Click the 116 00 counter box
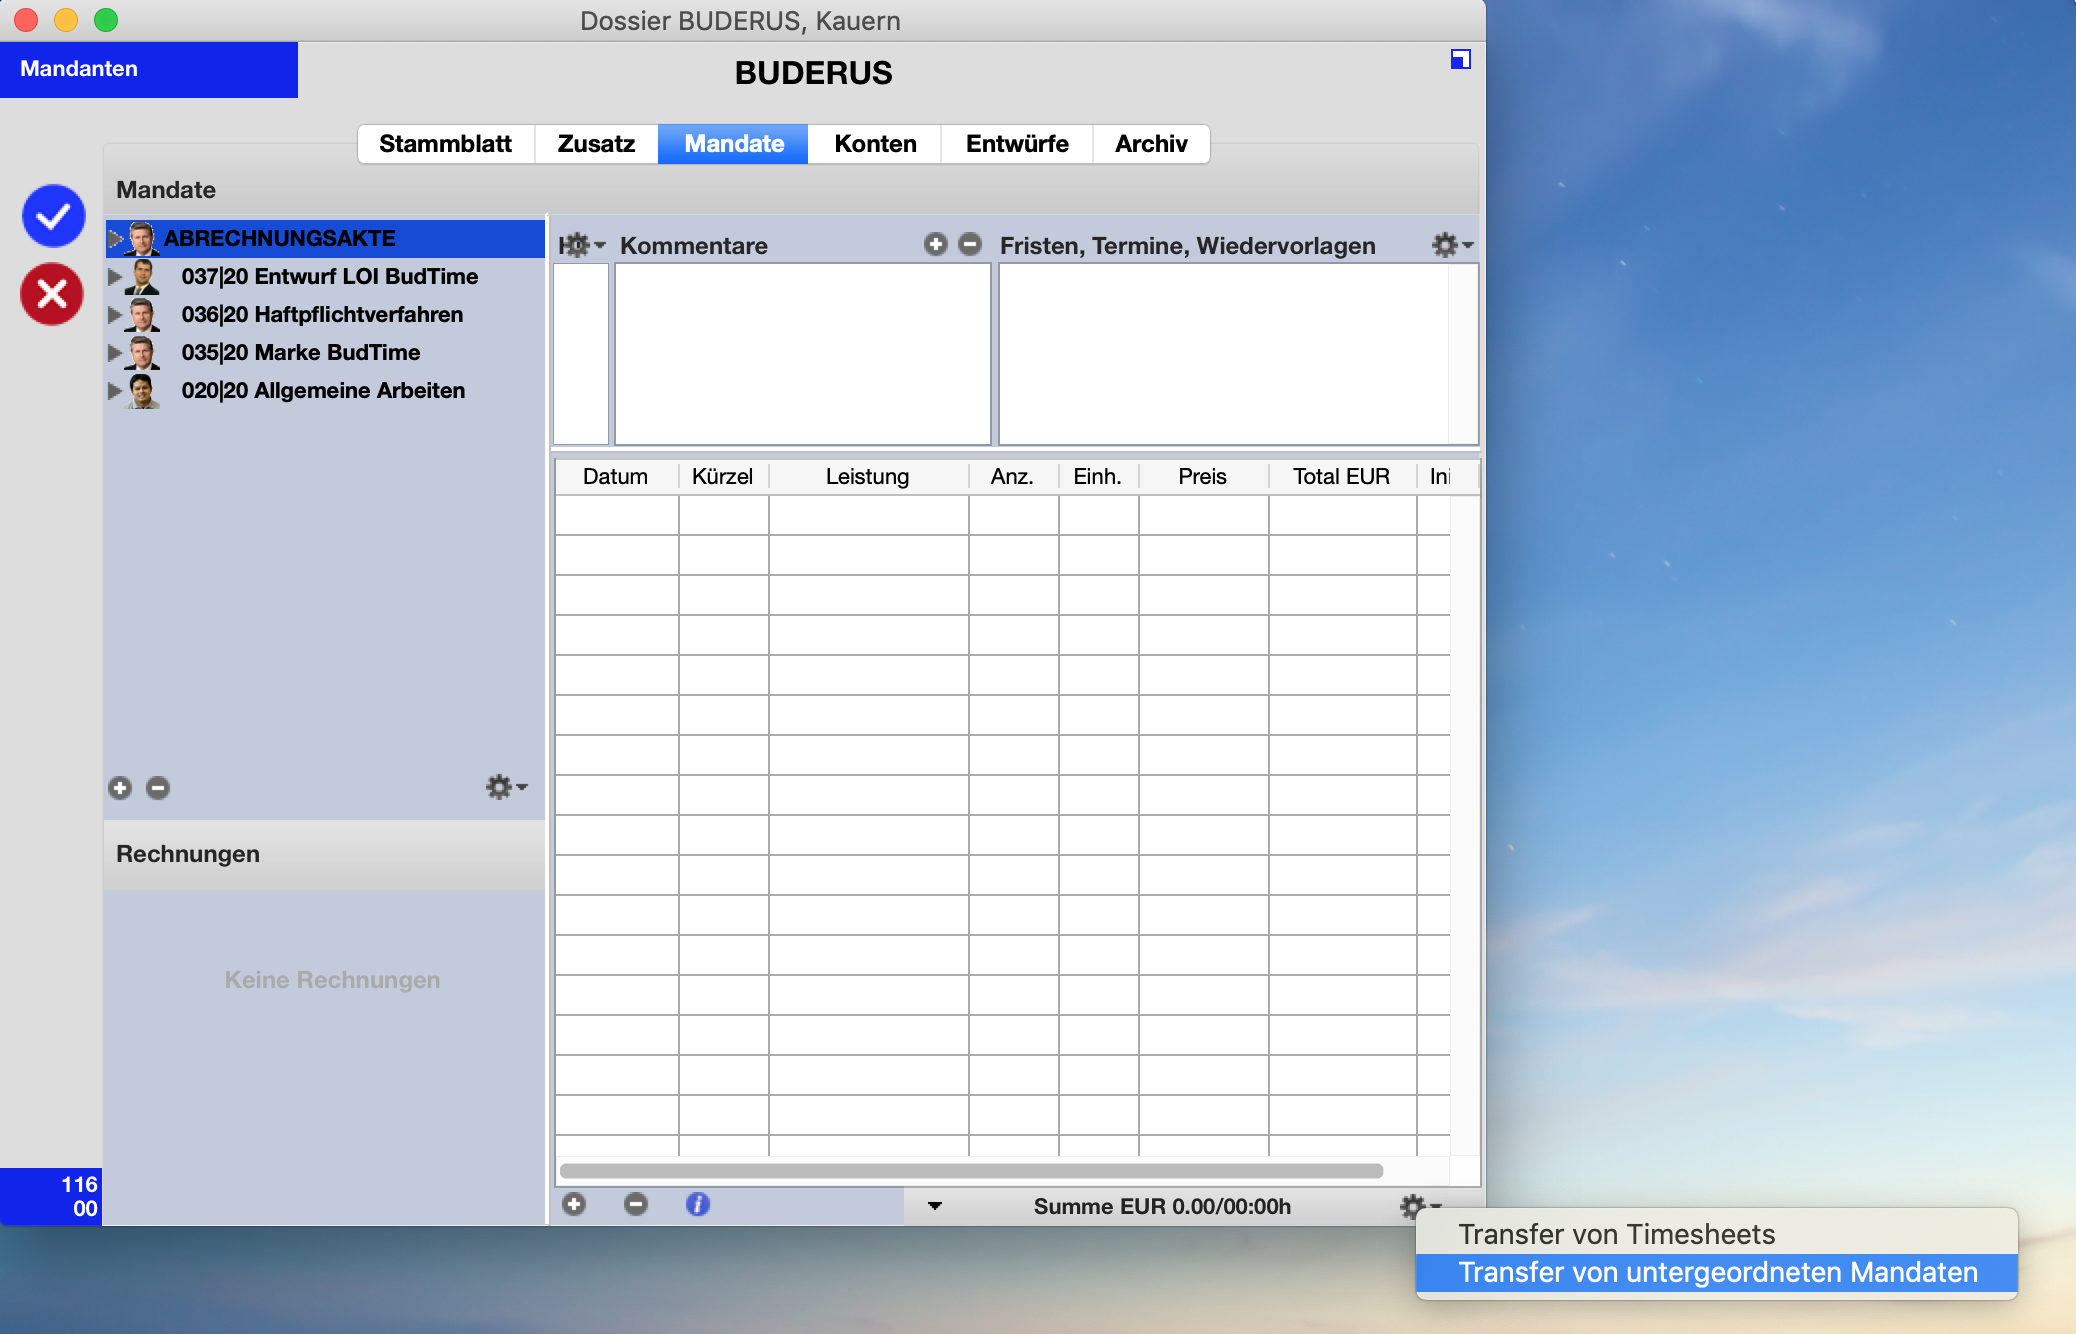The image size is (2076, 1334). tap(50, 1196)
